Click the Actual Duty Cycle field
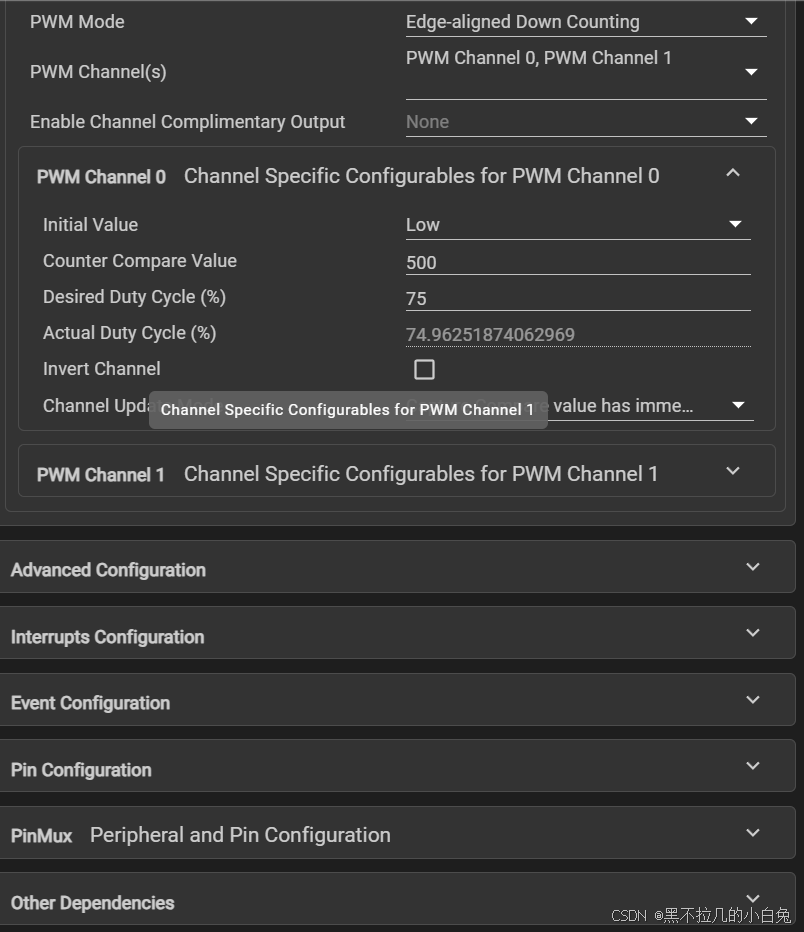Viewport: 804px width, 932px height. pos(578,332)
